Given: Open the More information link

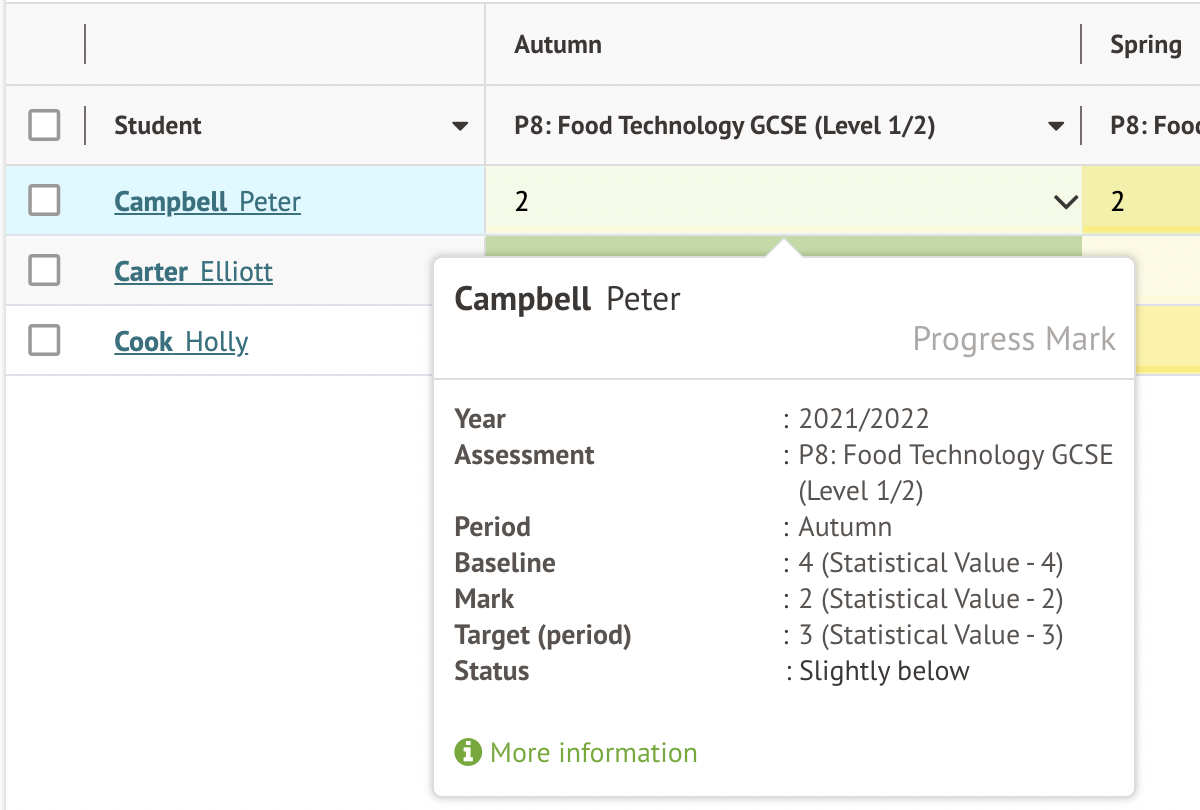Looking at the screenshot, I should pyautogui.click(x=593, y=752).
